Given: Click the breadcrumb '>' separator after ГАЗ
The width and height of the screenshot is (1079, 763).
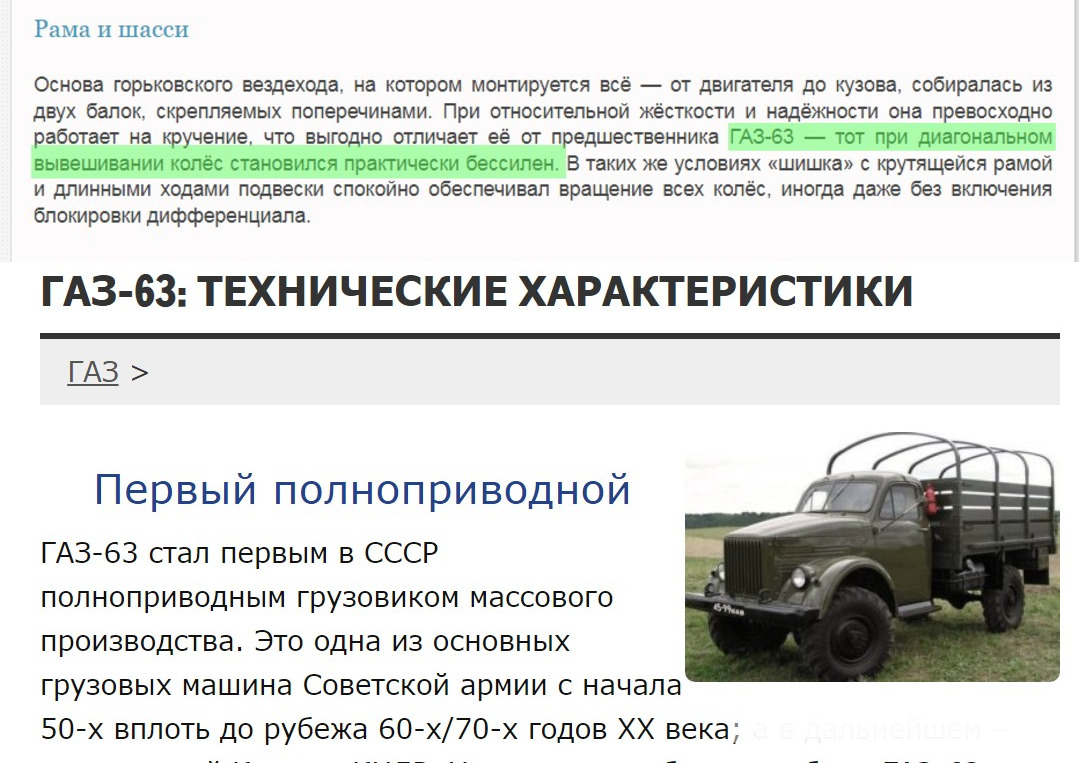Looking at the screenshot, I should (x=139, y=373).
